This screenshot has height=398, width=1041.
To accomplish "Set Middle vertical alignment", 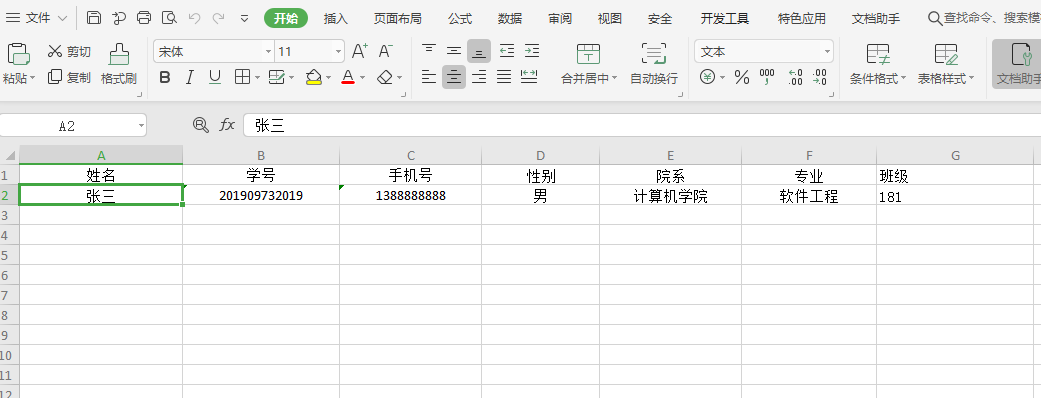I will 454,50.
